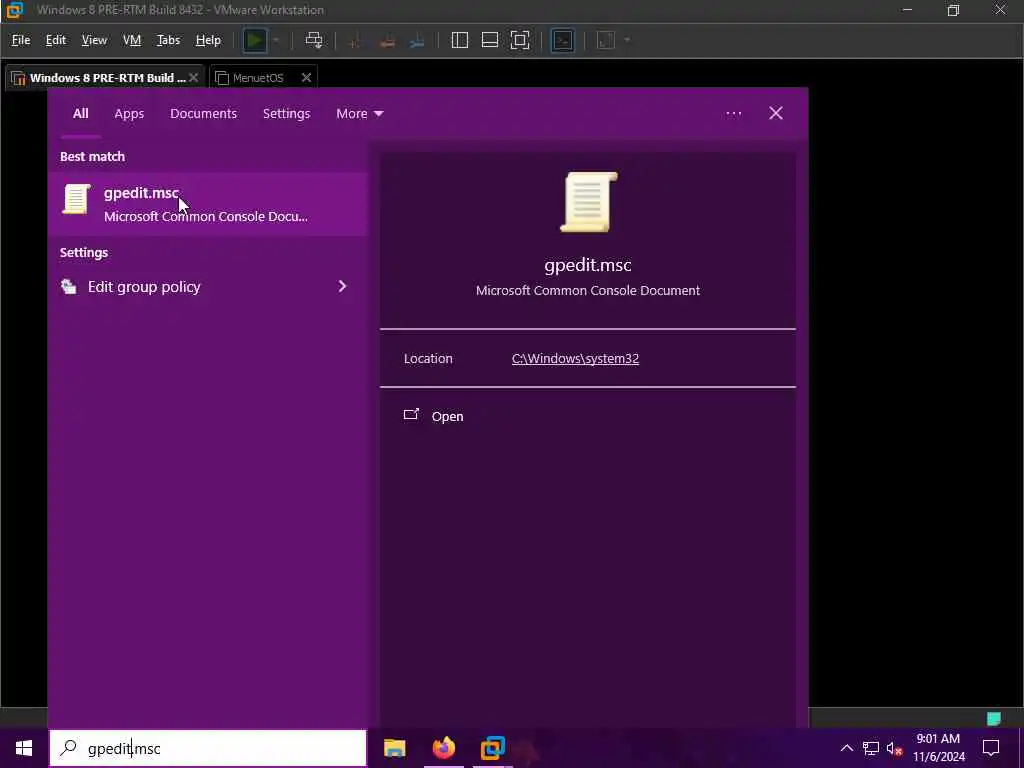Click the Settings section heading in results
This screenshot has width=1024, height=768.
(84, 253)
